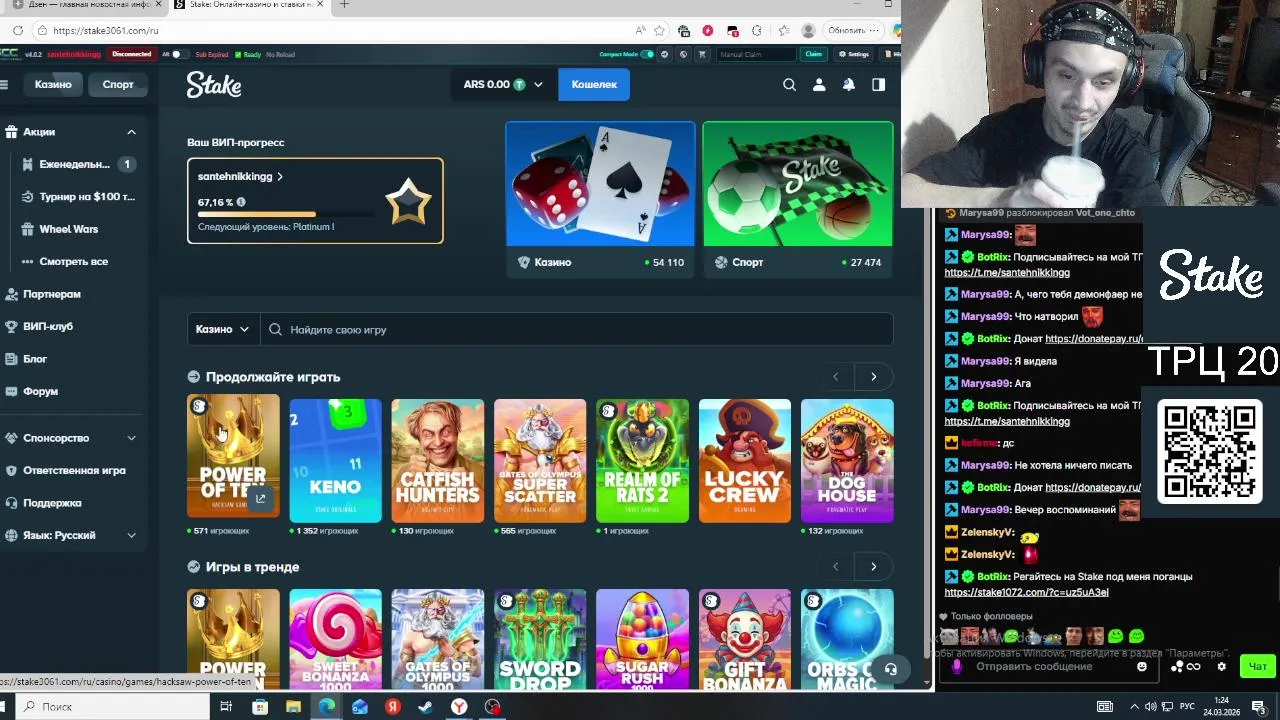This screenshot has height=720, width=1280.
Task: Expand the Спонсорство sidebar section
Action: click(x=131, y=438)
